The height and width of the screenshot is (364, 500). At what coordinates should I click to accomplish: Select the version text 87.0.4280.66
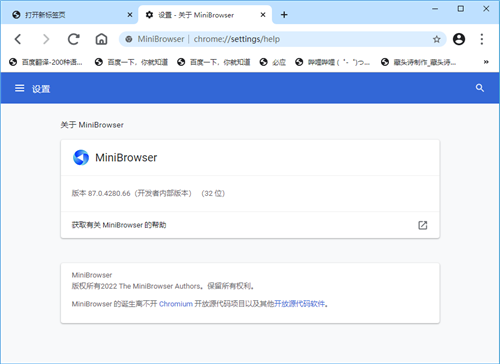click(109, 193)
